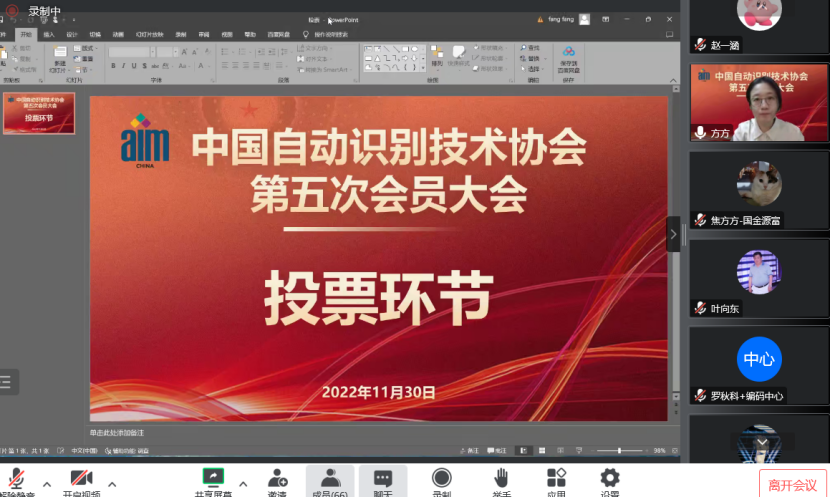The image size is (831, 498).
Task: Open 文字方向 text direction dropdown
Action: (x=315, y=48)
